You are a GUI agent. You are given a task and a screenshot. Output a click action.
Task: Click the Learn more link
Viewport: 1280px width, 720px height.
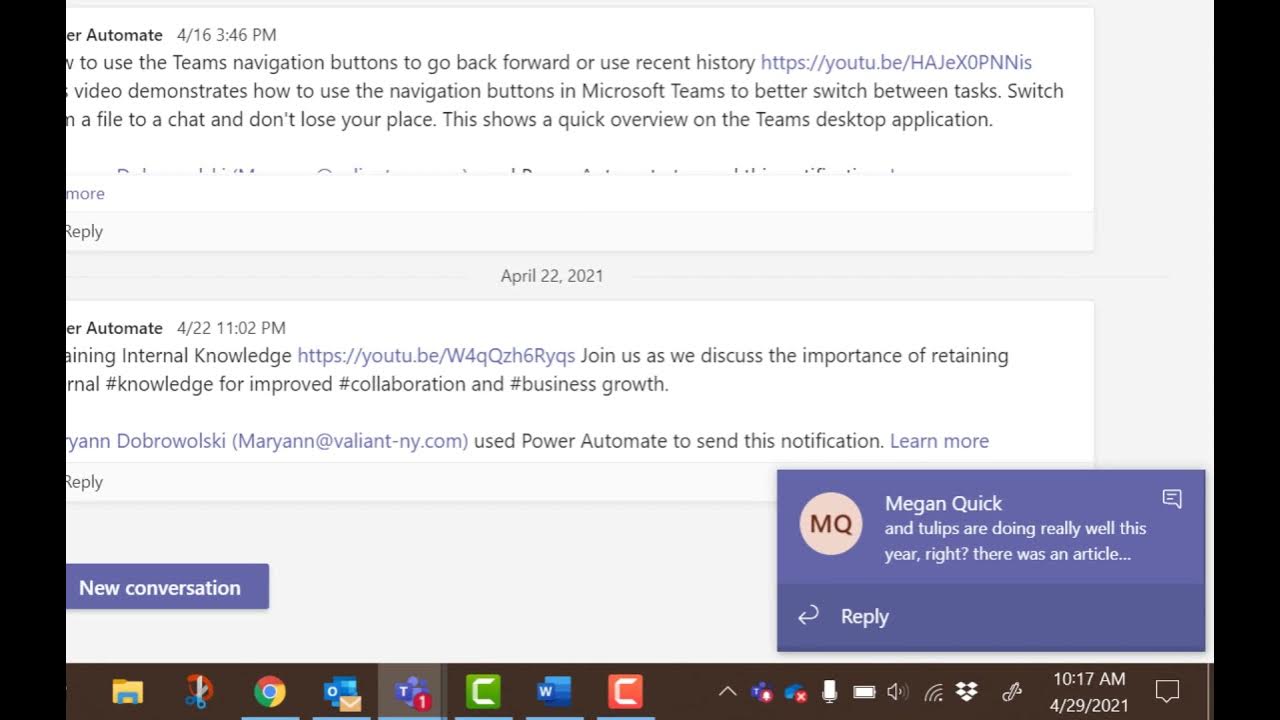tap(939, 441)
